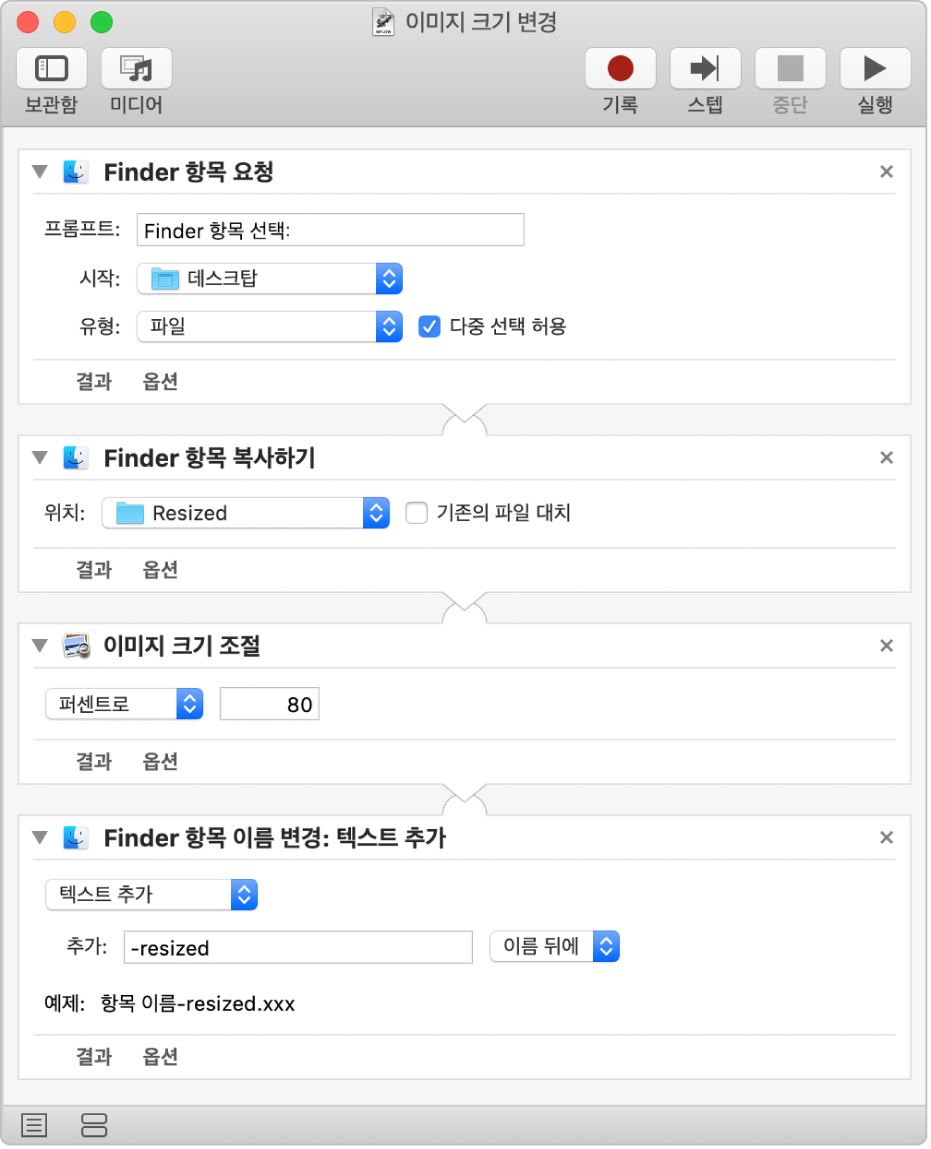This screenshot has height=1149, width=931.
Task: Click the 프롬프트 text field
Action: point(330,230)
